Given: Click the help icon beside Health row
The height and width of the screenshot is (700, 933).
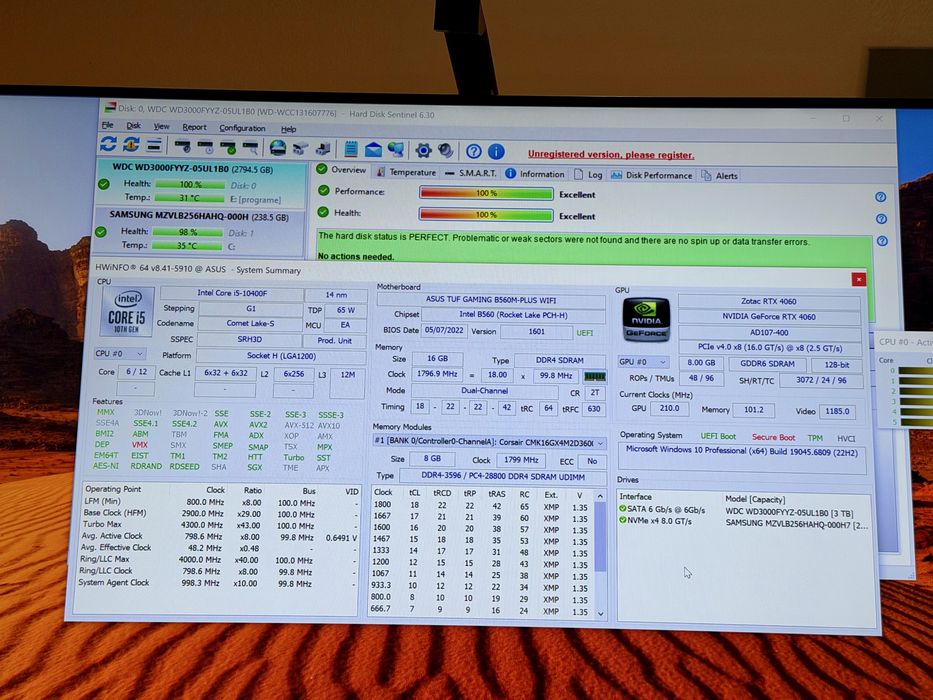Looking at the screenshot, I should [x=881, y=219].
